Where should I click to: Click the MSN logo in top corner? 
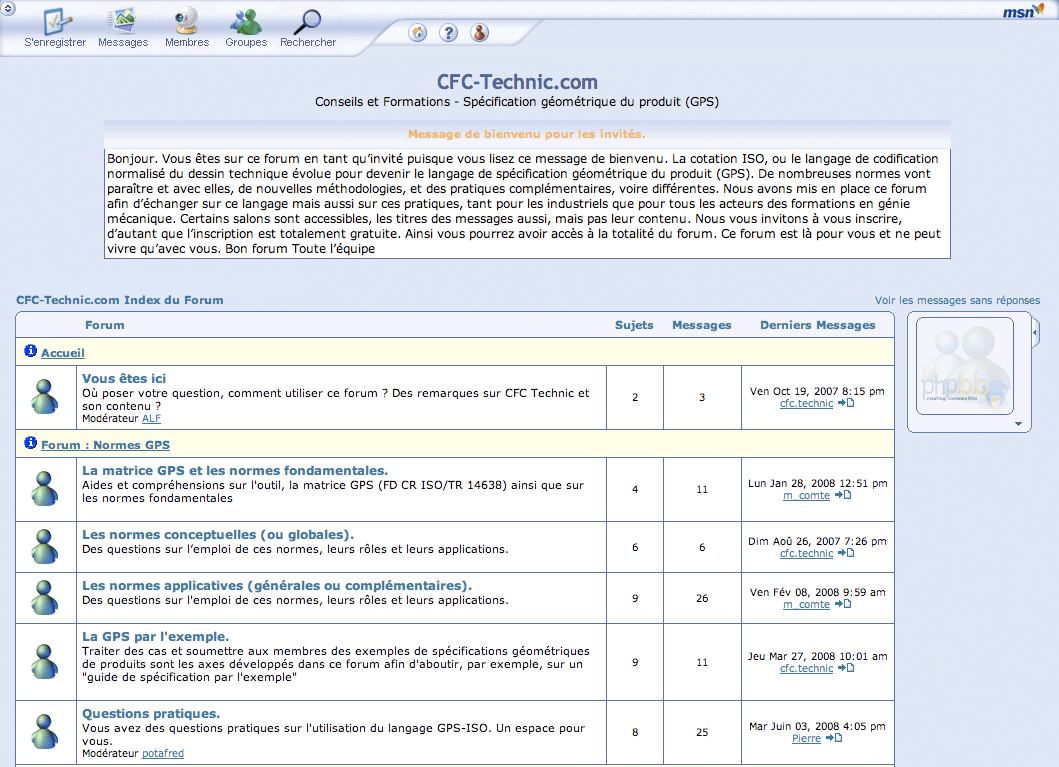tap(1023, 11)
